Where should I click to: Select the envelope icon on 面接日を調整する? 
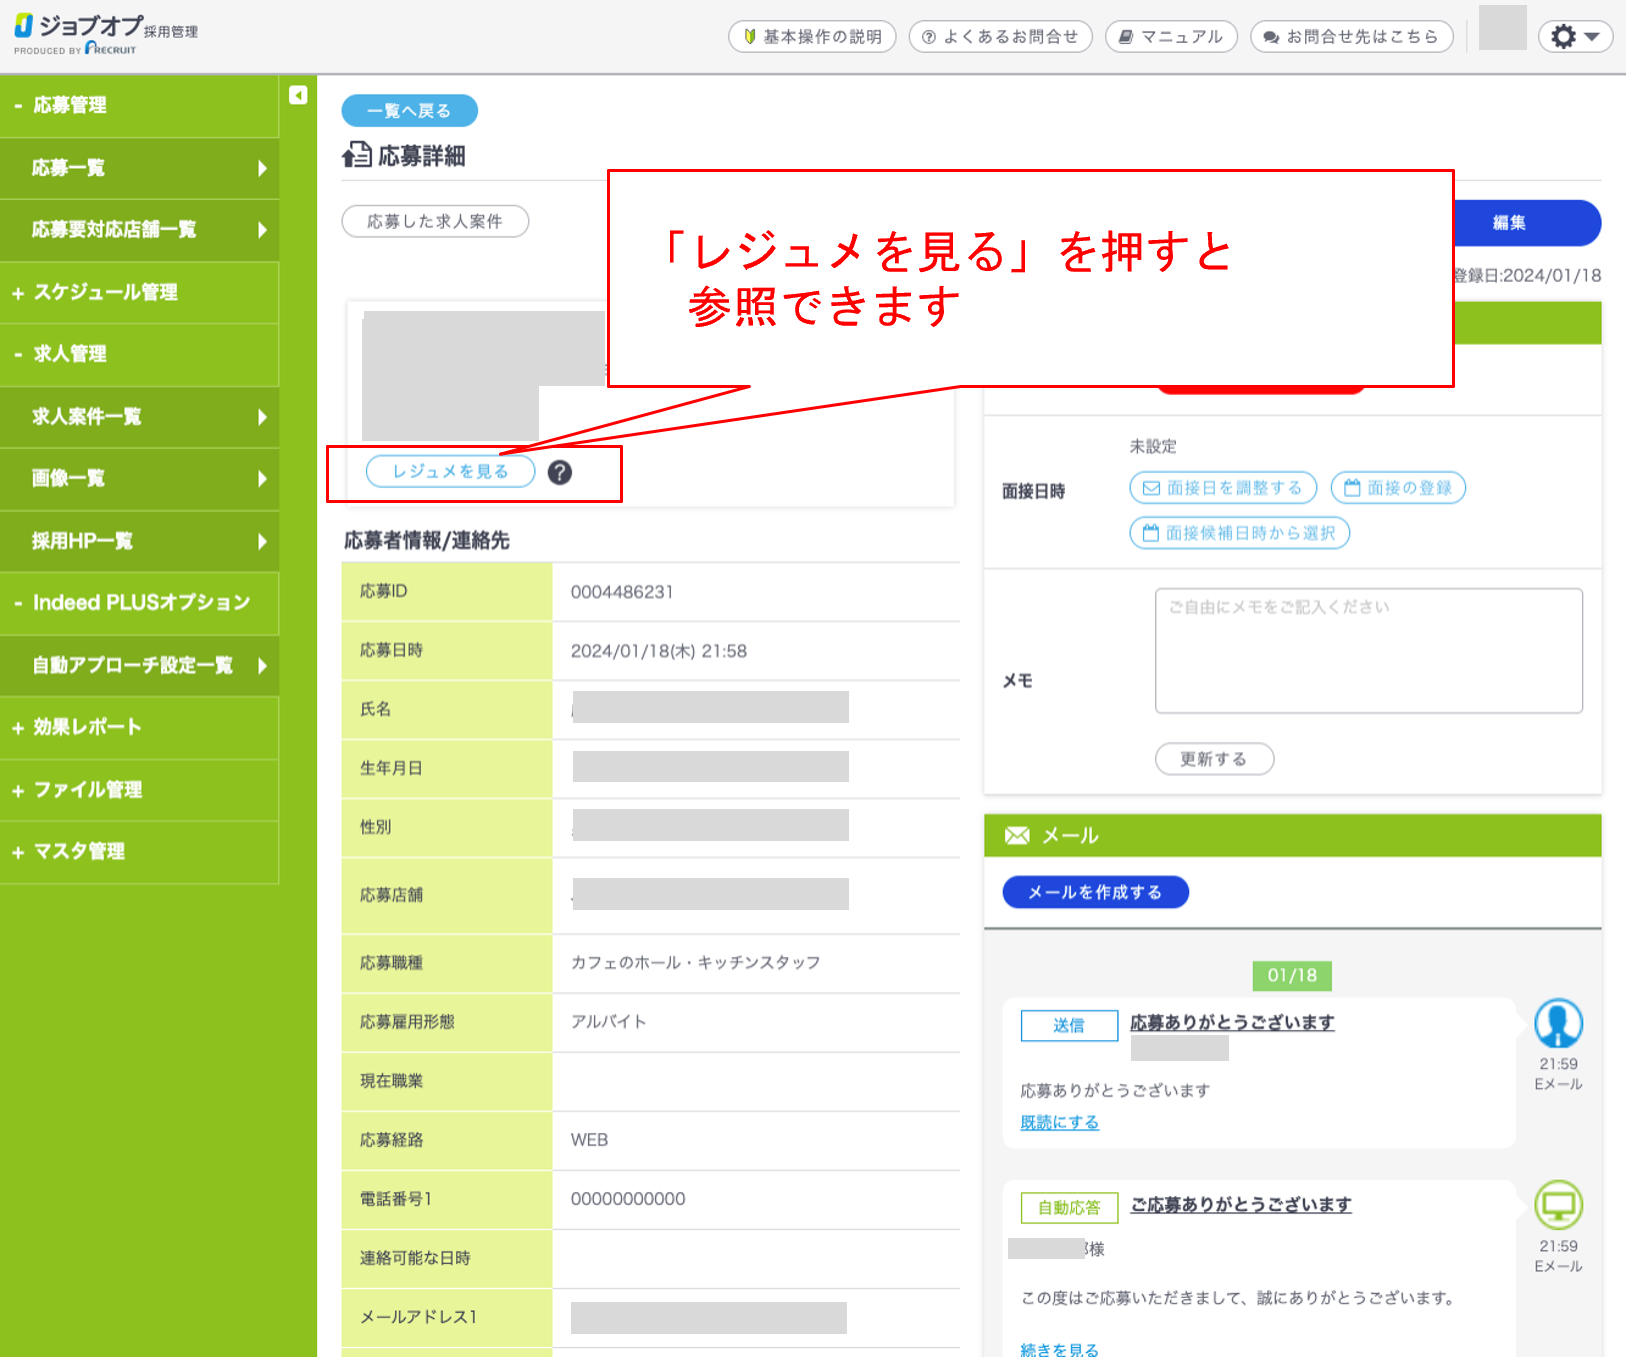coord(1152,488)
